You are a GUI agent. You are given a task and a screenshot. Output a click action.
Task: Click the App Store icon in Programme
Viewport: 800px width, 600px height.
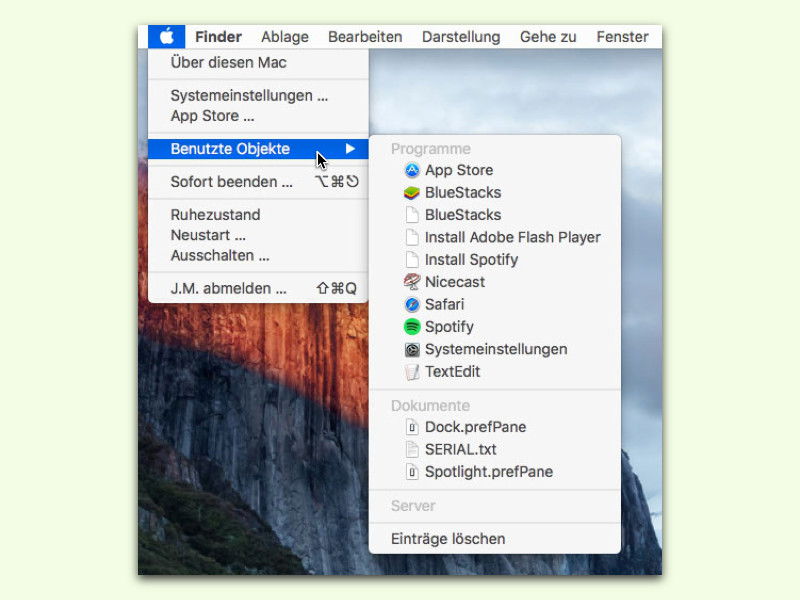point(412,170)
